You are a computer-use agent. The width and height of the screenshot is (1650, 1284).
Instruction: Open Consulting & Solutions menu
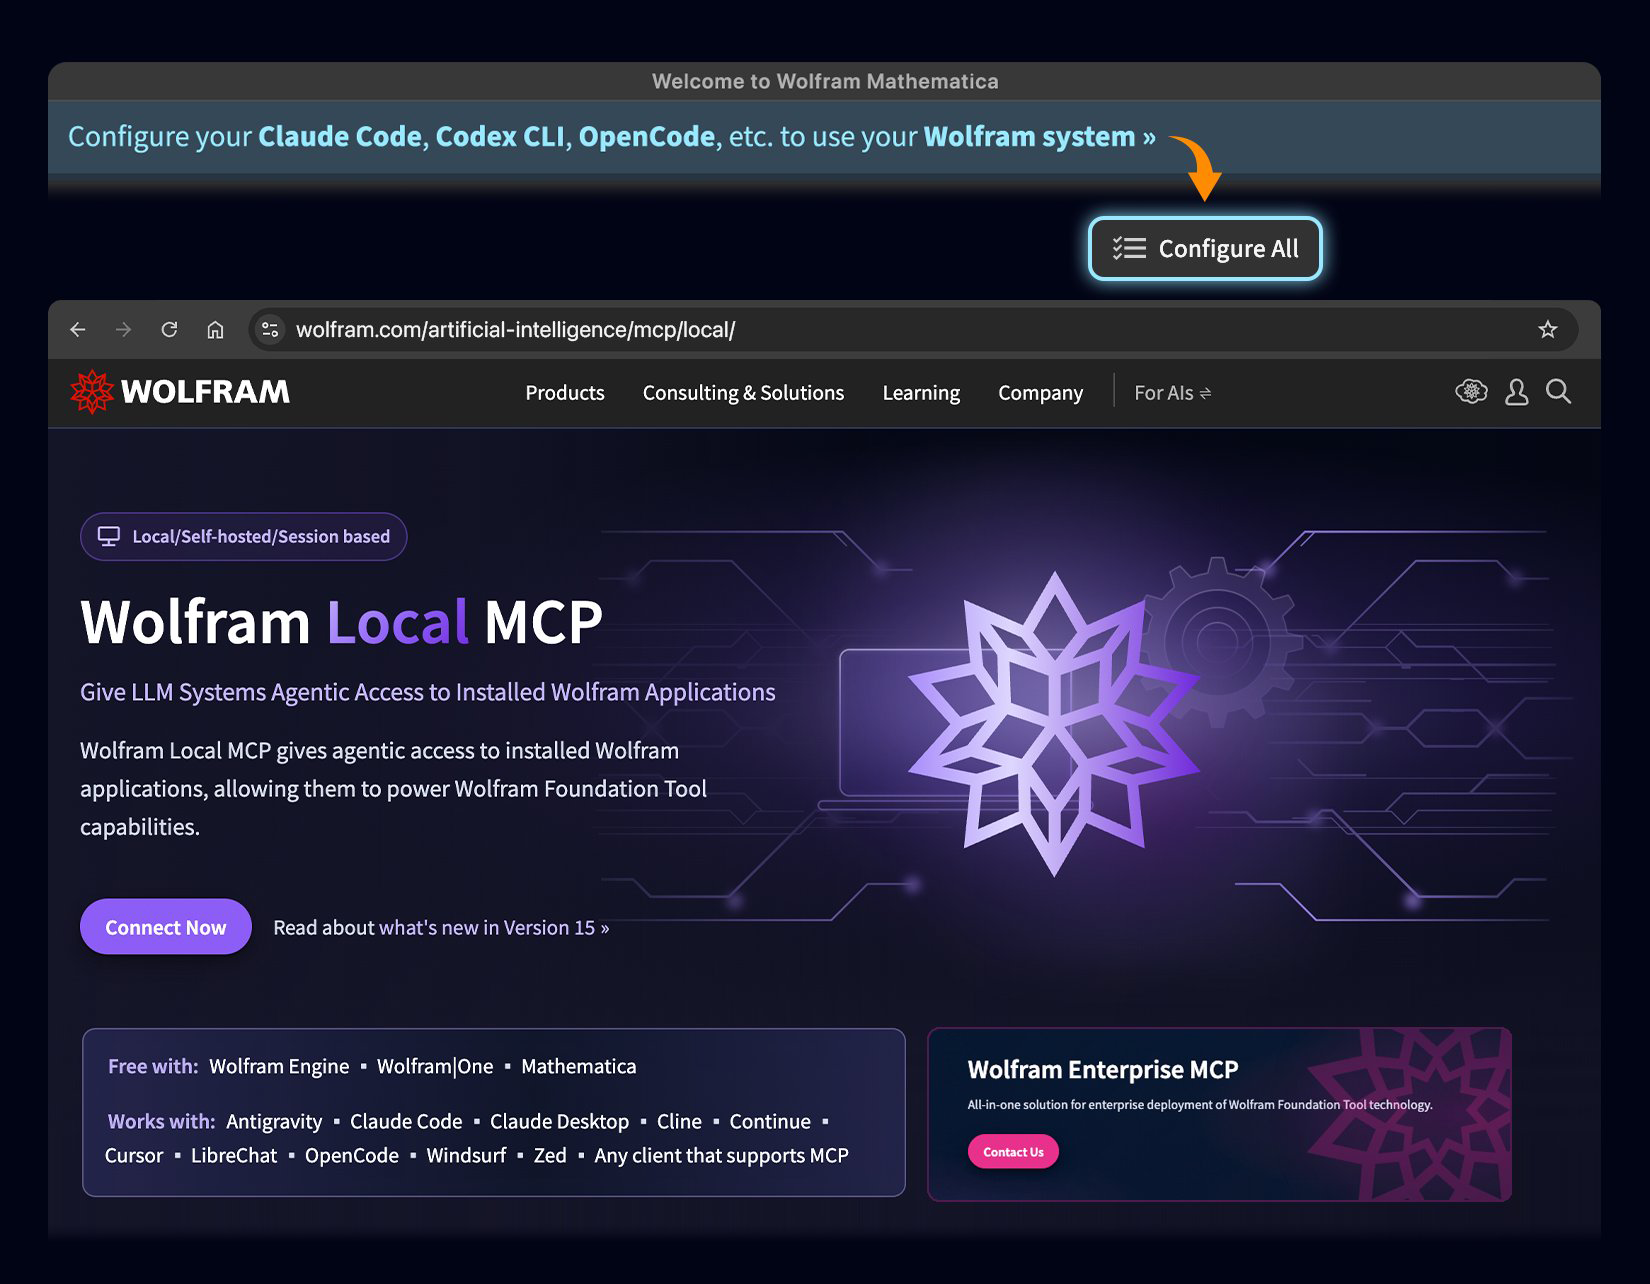[x=743, y=393]
